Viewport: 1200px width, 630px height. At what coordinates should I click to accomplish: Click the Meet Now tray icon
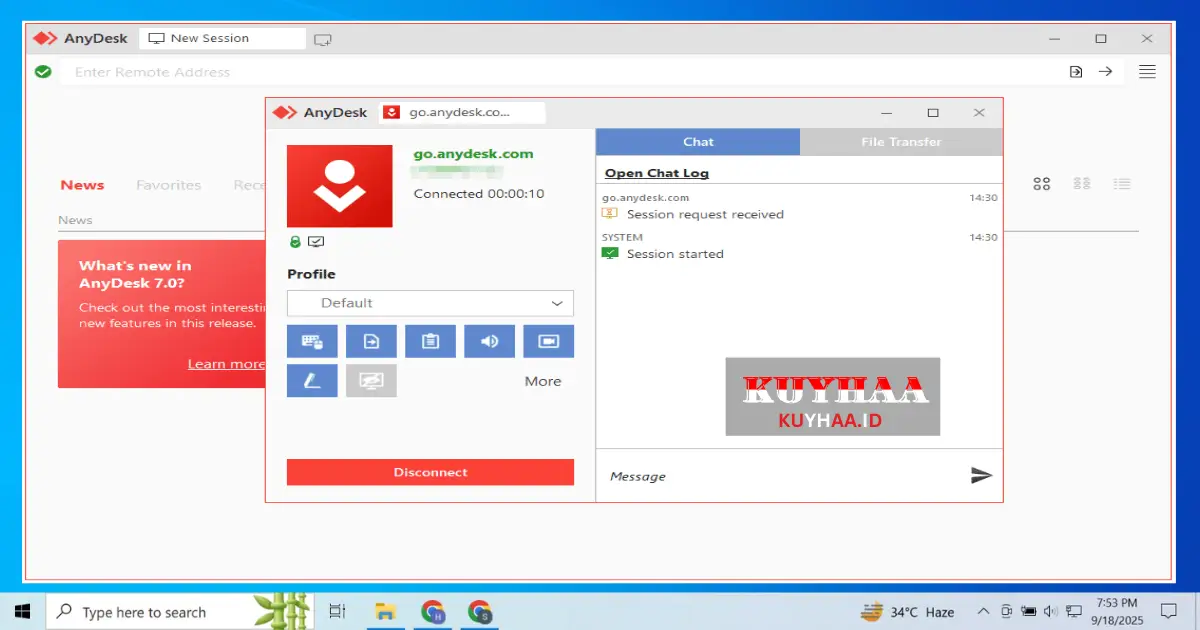(x=1006, y=611)
